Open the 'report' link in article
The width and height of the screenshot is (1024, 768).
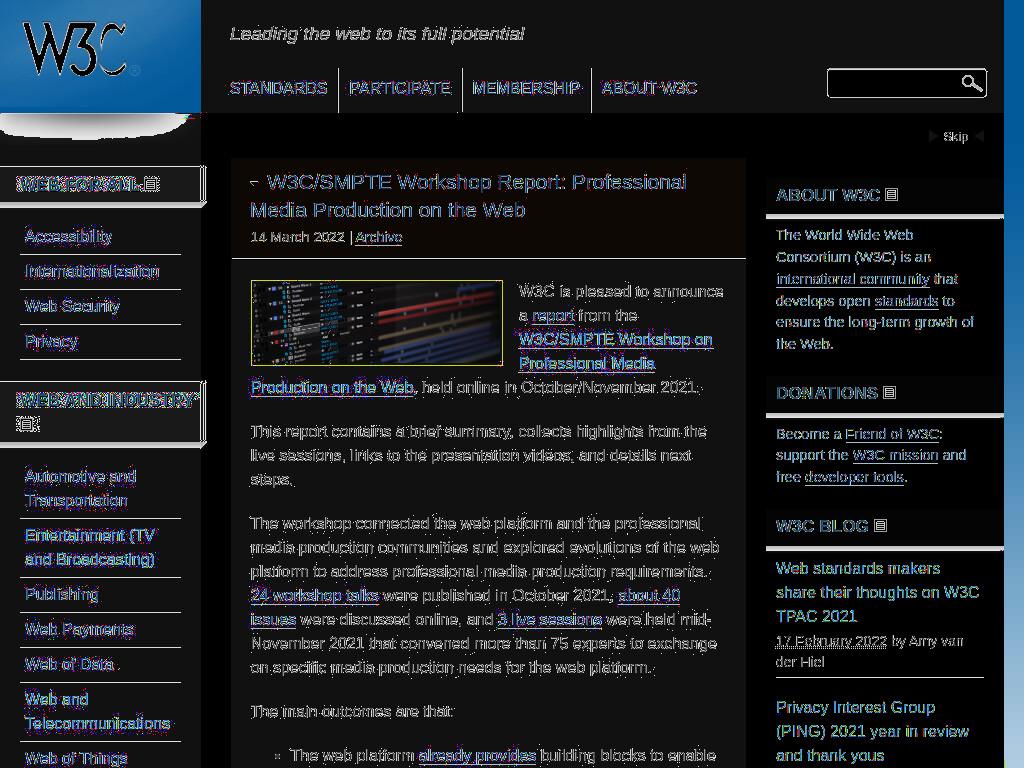pyautogui.click(x=552, y=315)
